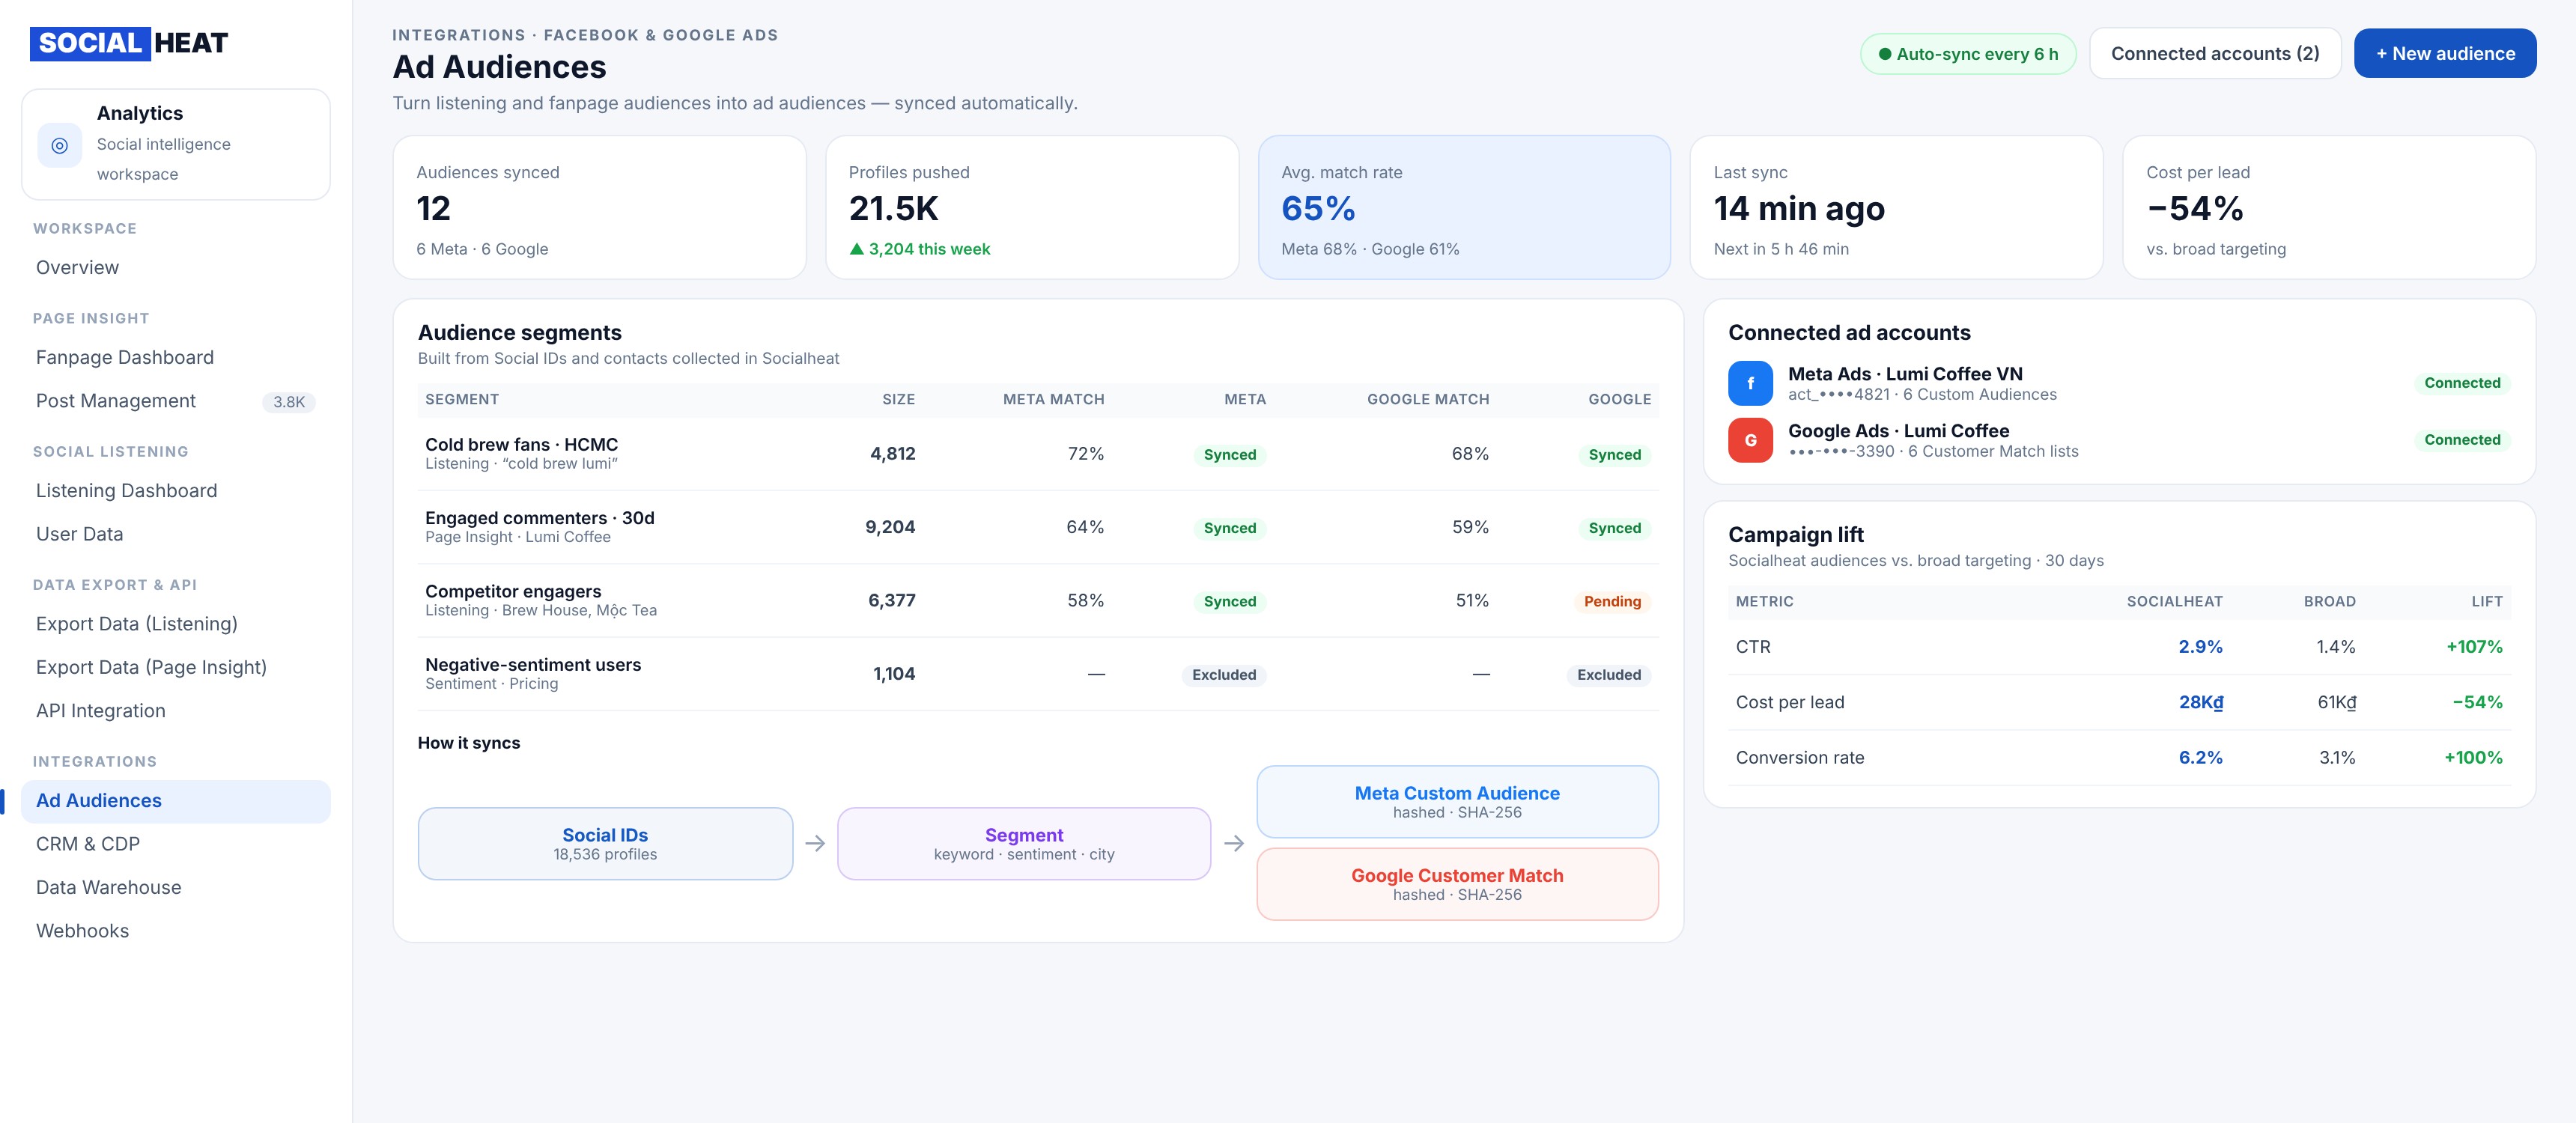This screenshot has width=2576, height=1123.
Task: Open Fanpage Dashboard in sidebar
Action: [176, 358]
